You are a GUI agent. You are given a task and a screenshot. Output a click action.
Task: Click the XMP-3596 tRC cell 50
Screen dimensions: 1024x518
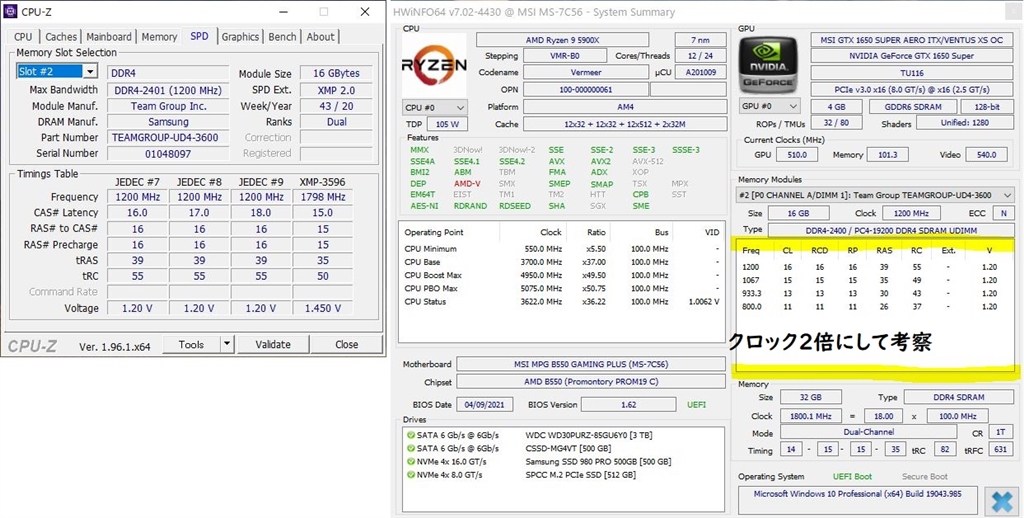click(x=323, y=276)
